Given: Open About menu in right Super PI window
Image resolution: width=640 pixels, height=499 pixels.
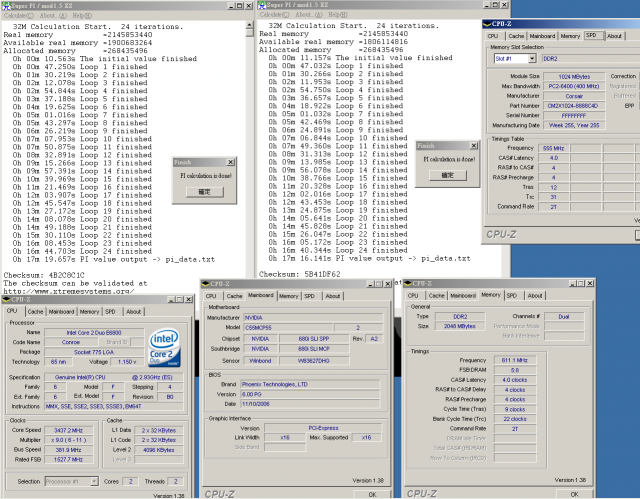Looking at the screenshot, I should (309, 15).
